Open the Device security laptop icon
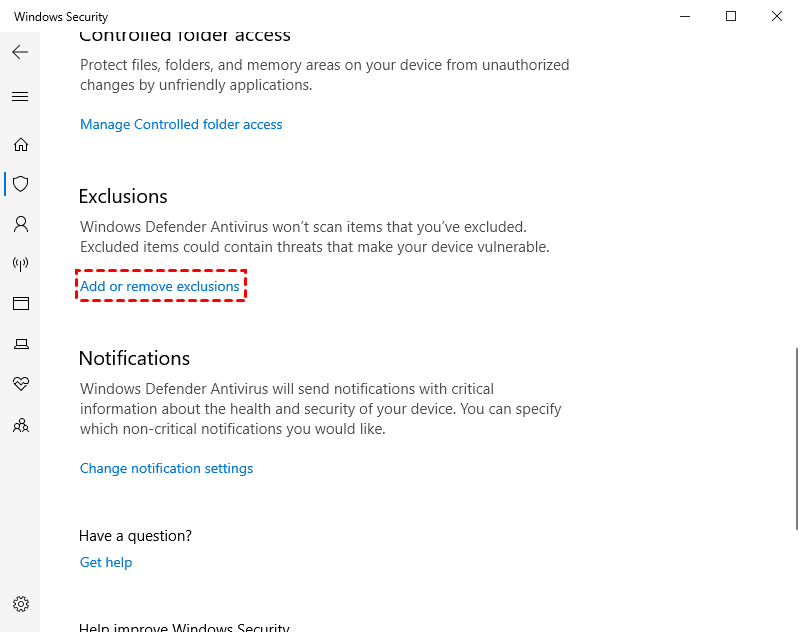 pyautogui.click(x=20, y=344)
